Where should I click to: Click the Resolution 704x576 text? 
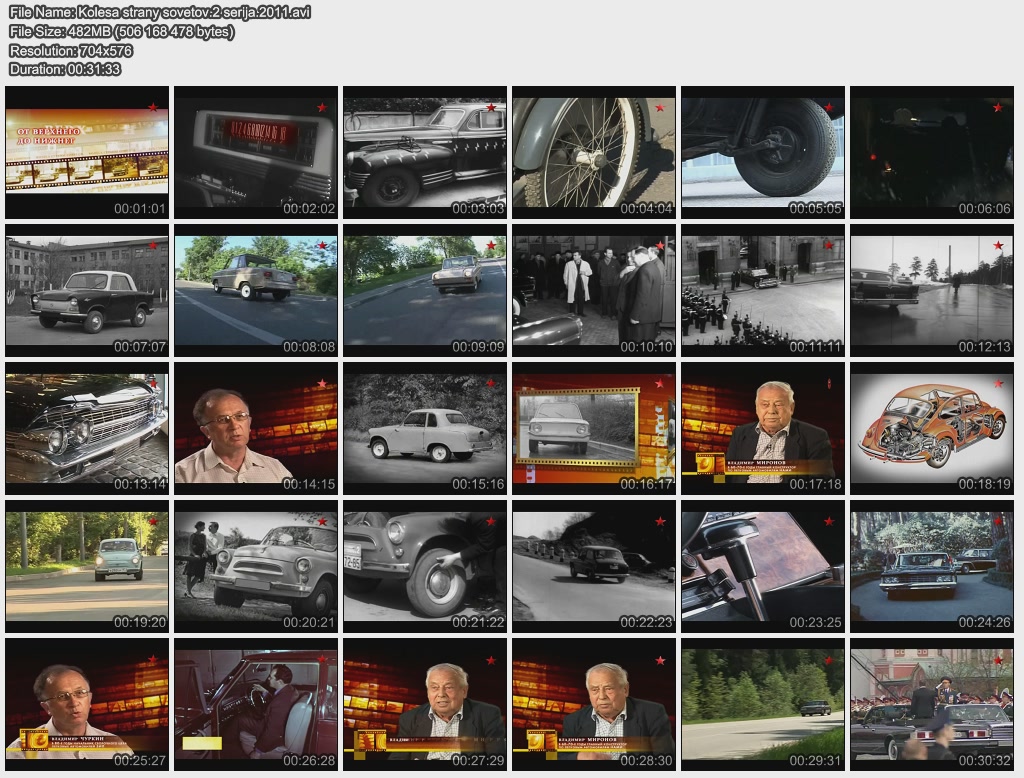coord(71,50)
